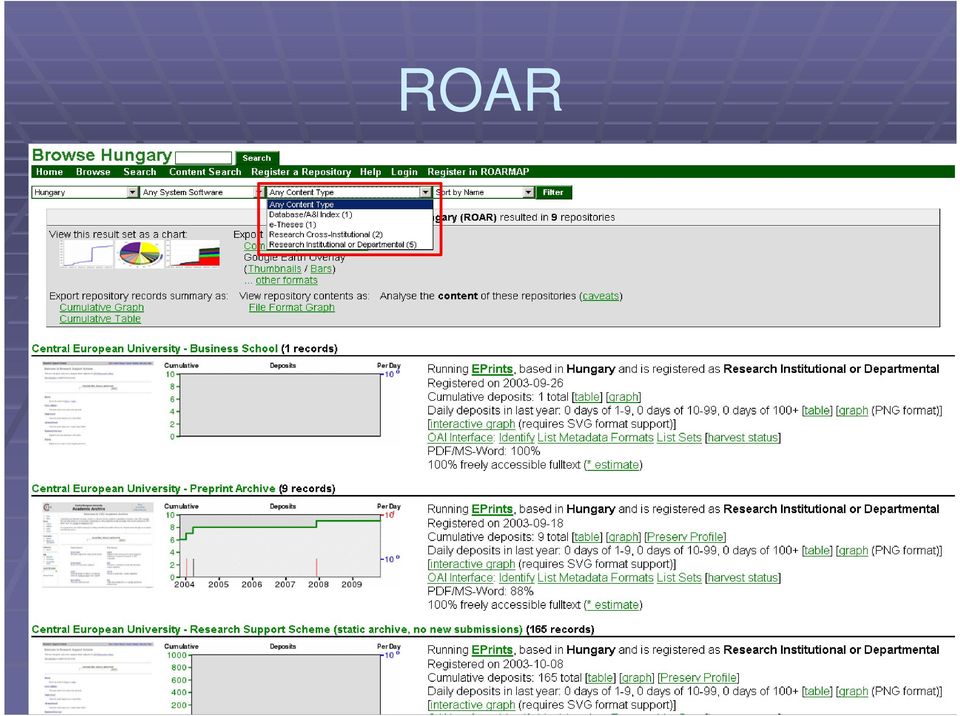Open harvest status link for Preprint Archive
Screen dimensions: 960x716
743,578
